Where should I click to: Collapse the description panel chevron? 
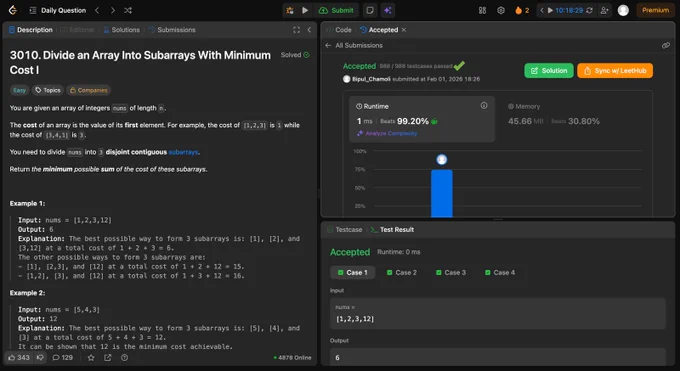click(x=309, y=30)
